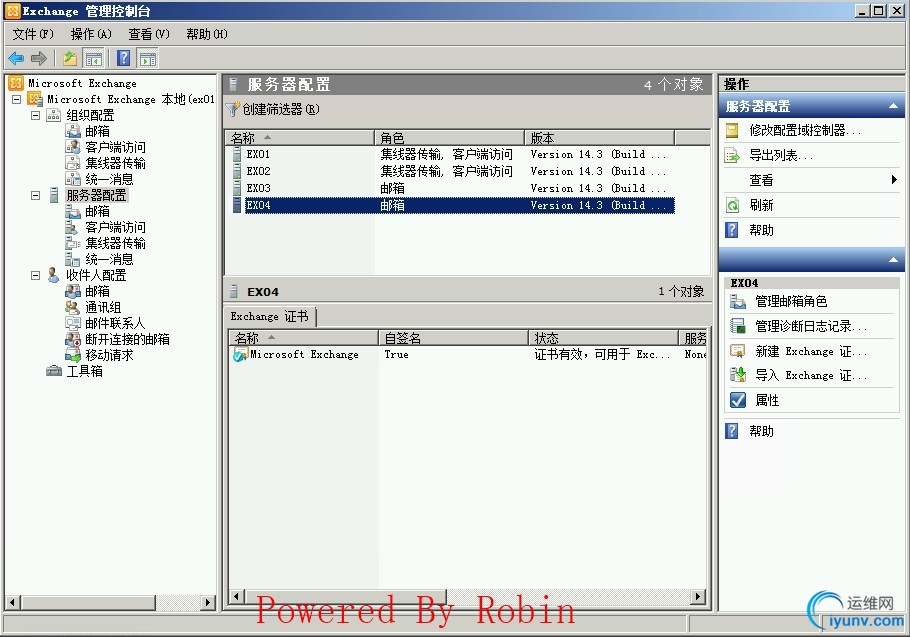Select 集线器传输 under 组织配置

click(x=115, y=163)
